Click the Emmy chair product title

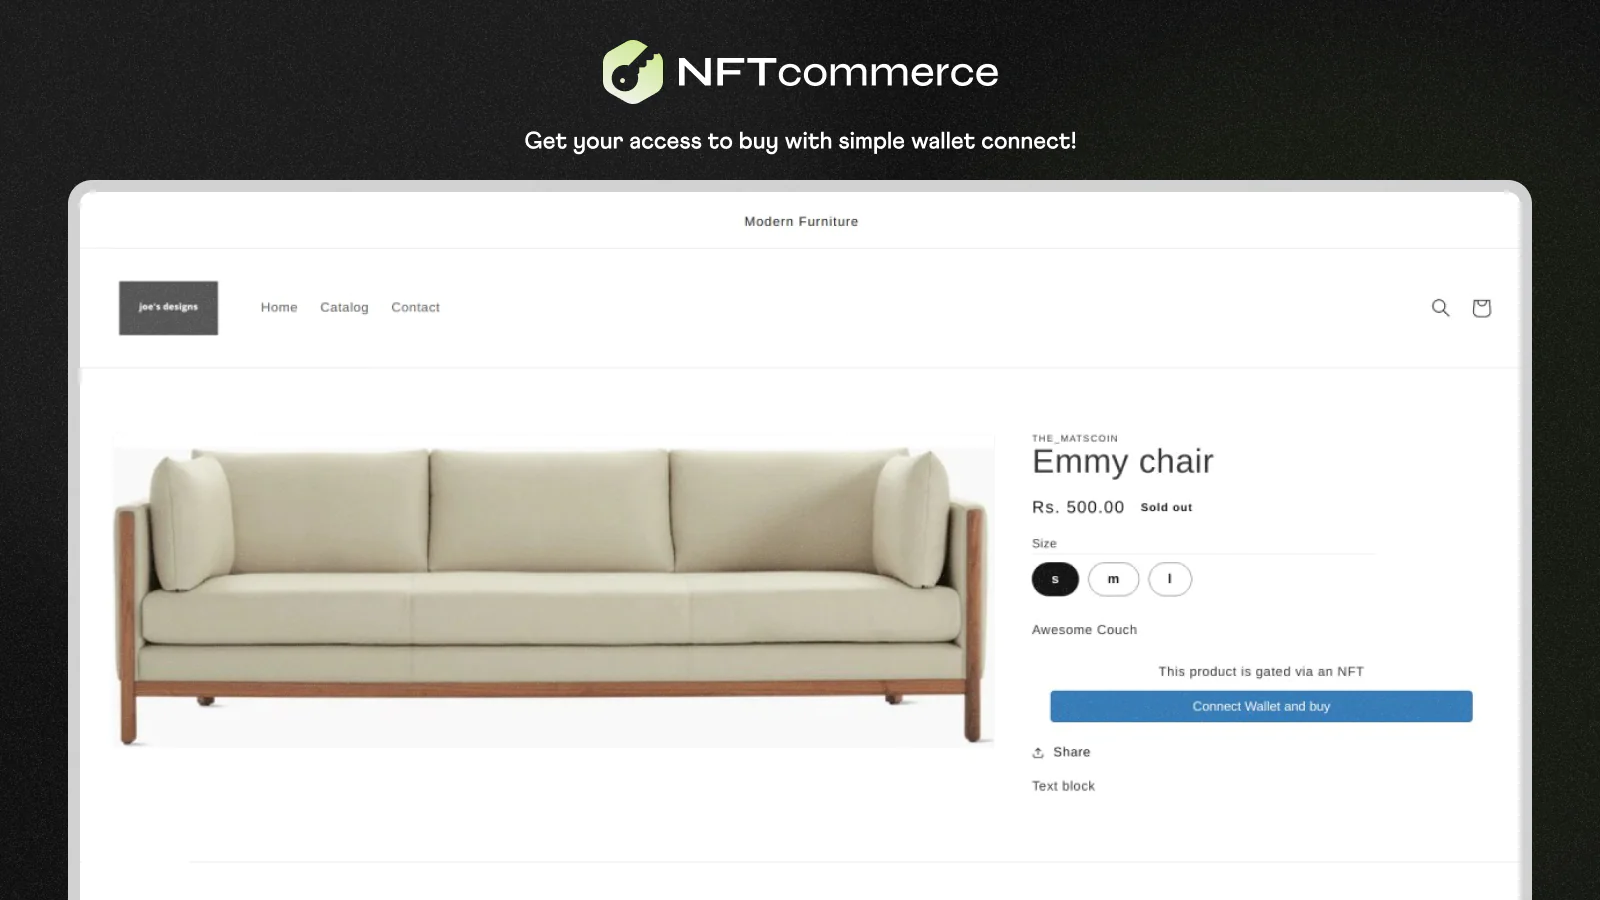[1122, 461]
